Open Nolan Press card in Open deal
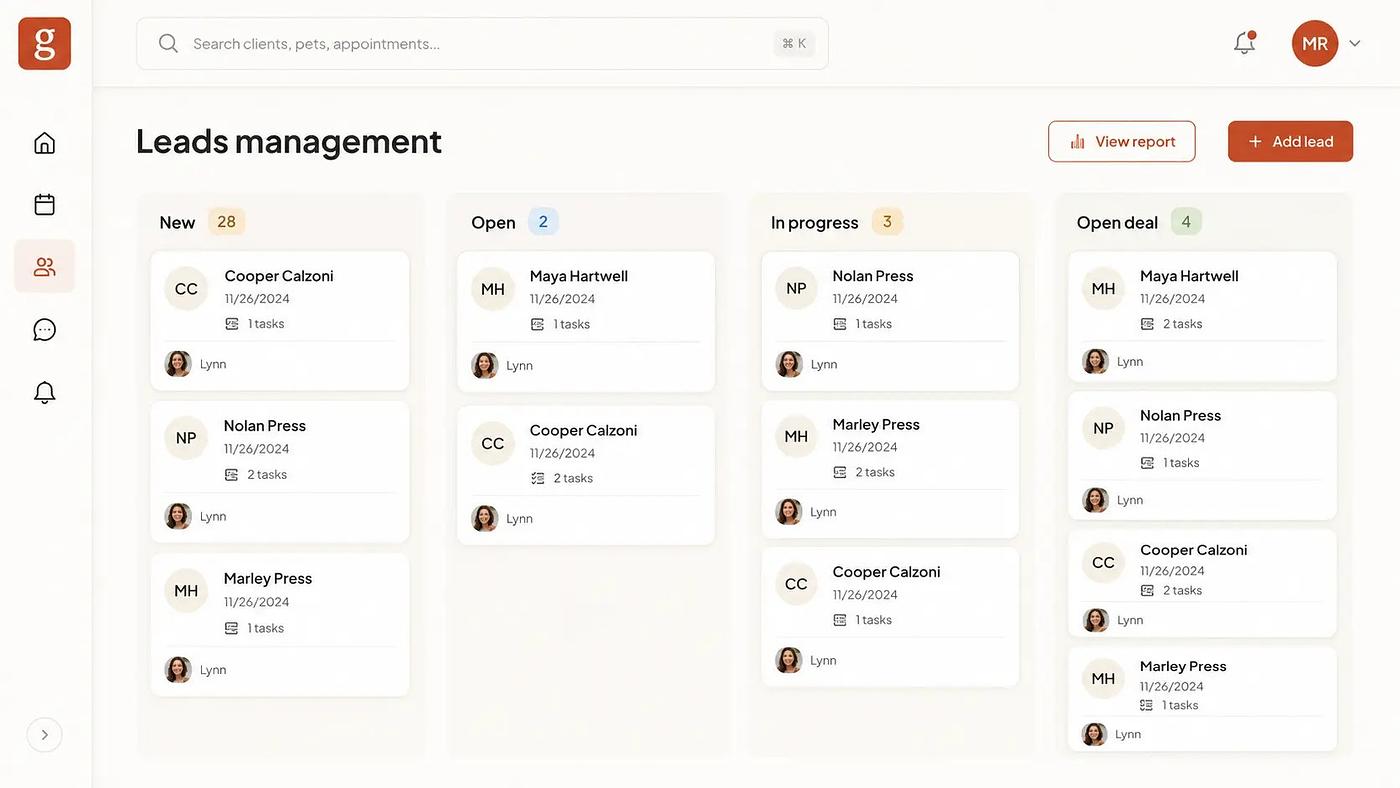The width and height of the screenshot is (1400, 788). click(1202, 455)
